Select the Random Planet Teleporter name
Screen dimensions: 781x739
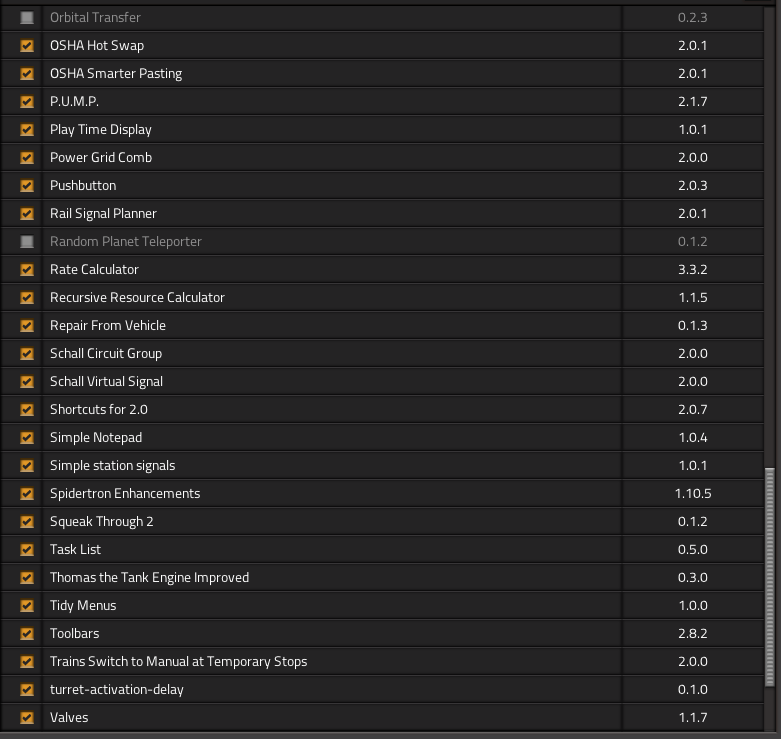126,242
